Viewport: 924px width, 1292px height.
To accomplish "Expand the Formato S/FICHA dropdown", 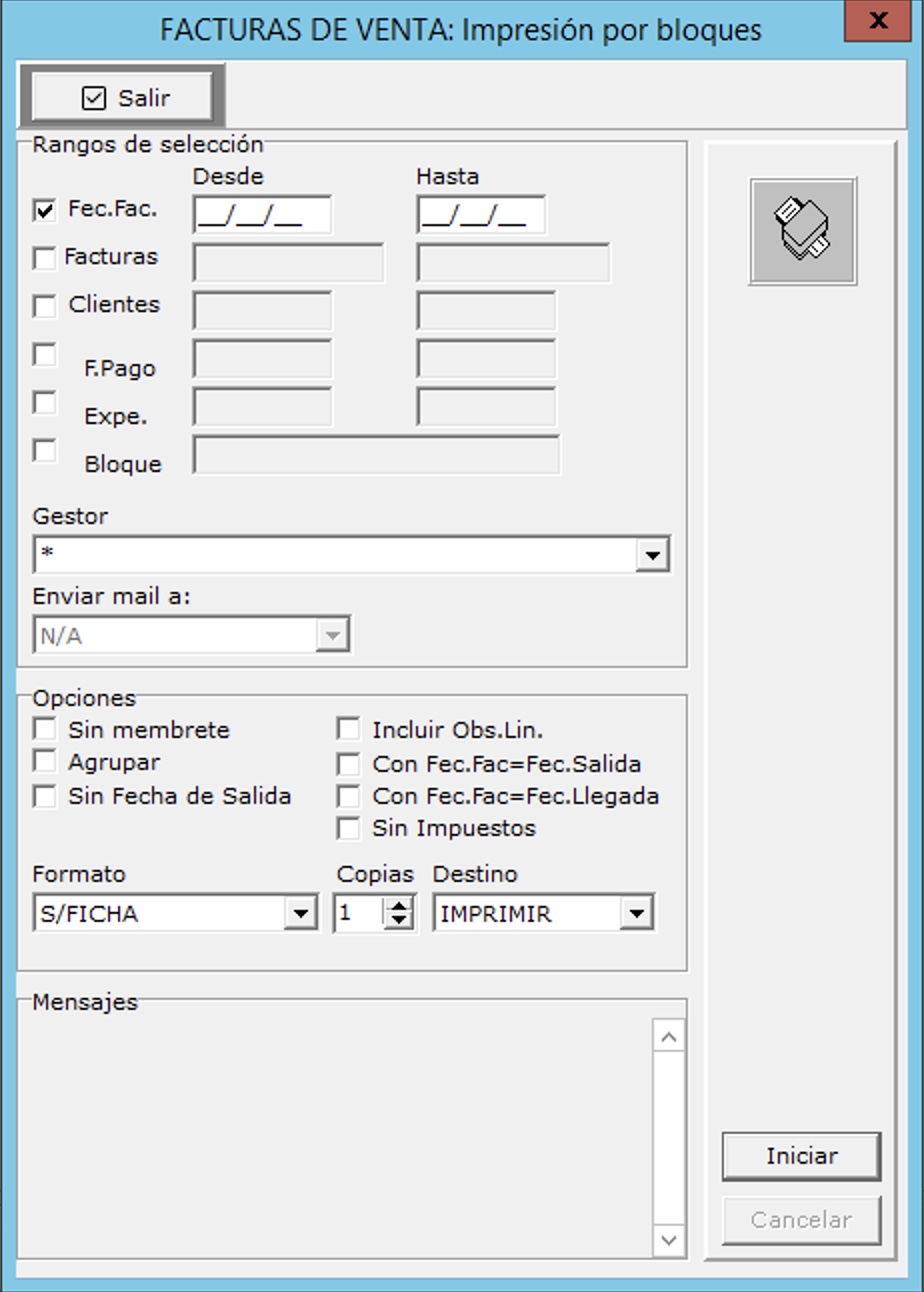I will 299,914.
